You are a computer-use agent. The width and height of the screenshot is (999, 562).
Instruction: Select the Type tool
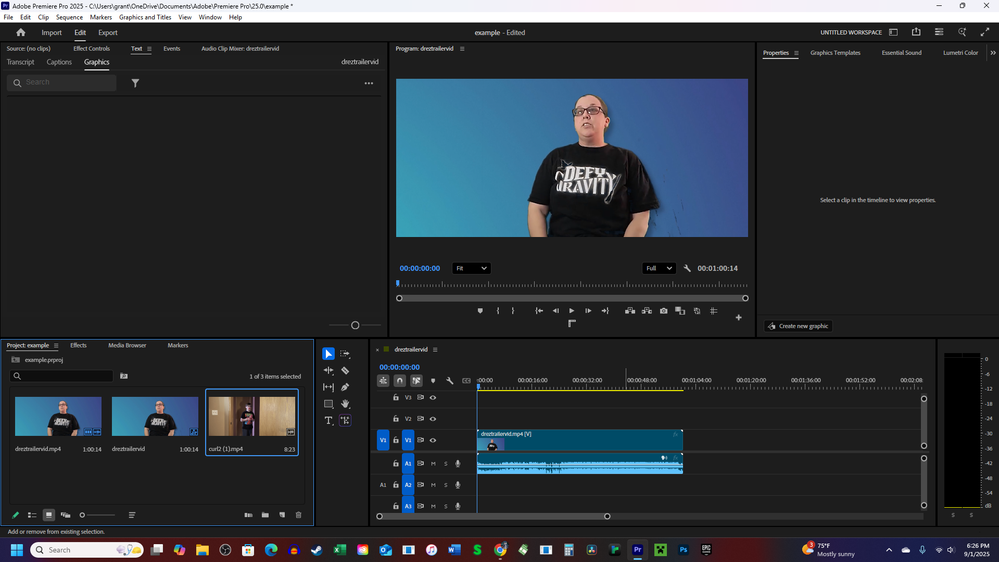pyautogui.click(x=328, y=421)
